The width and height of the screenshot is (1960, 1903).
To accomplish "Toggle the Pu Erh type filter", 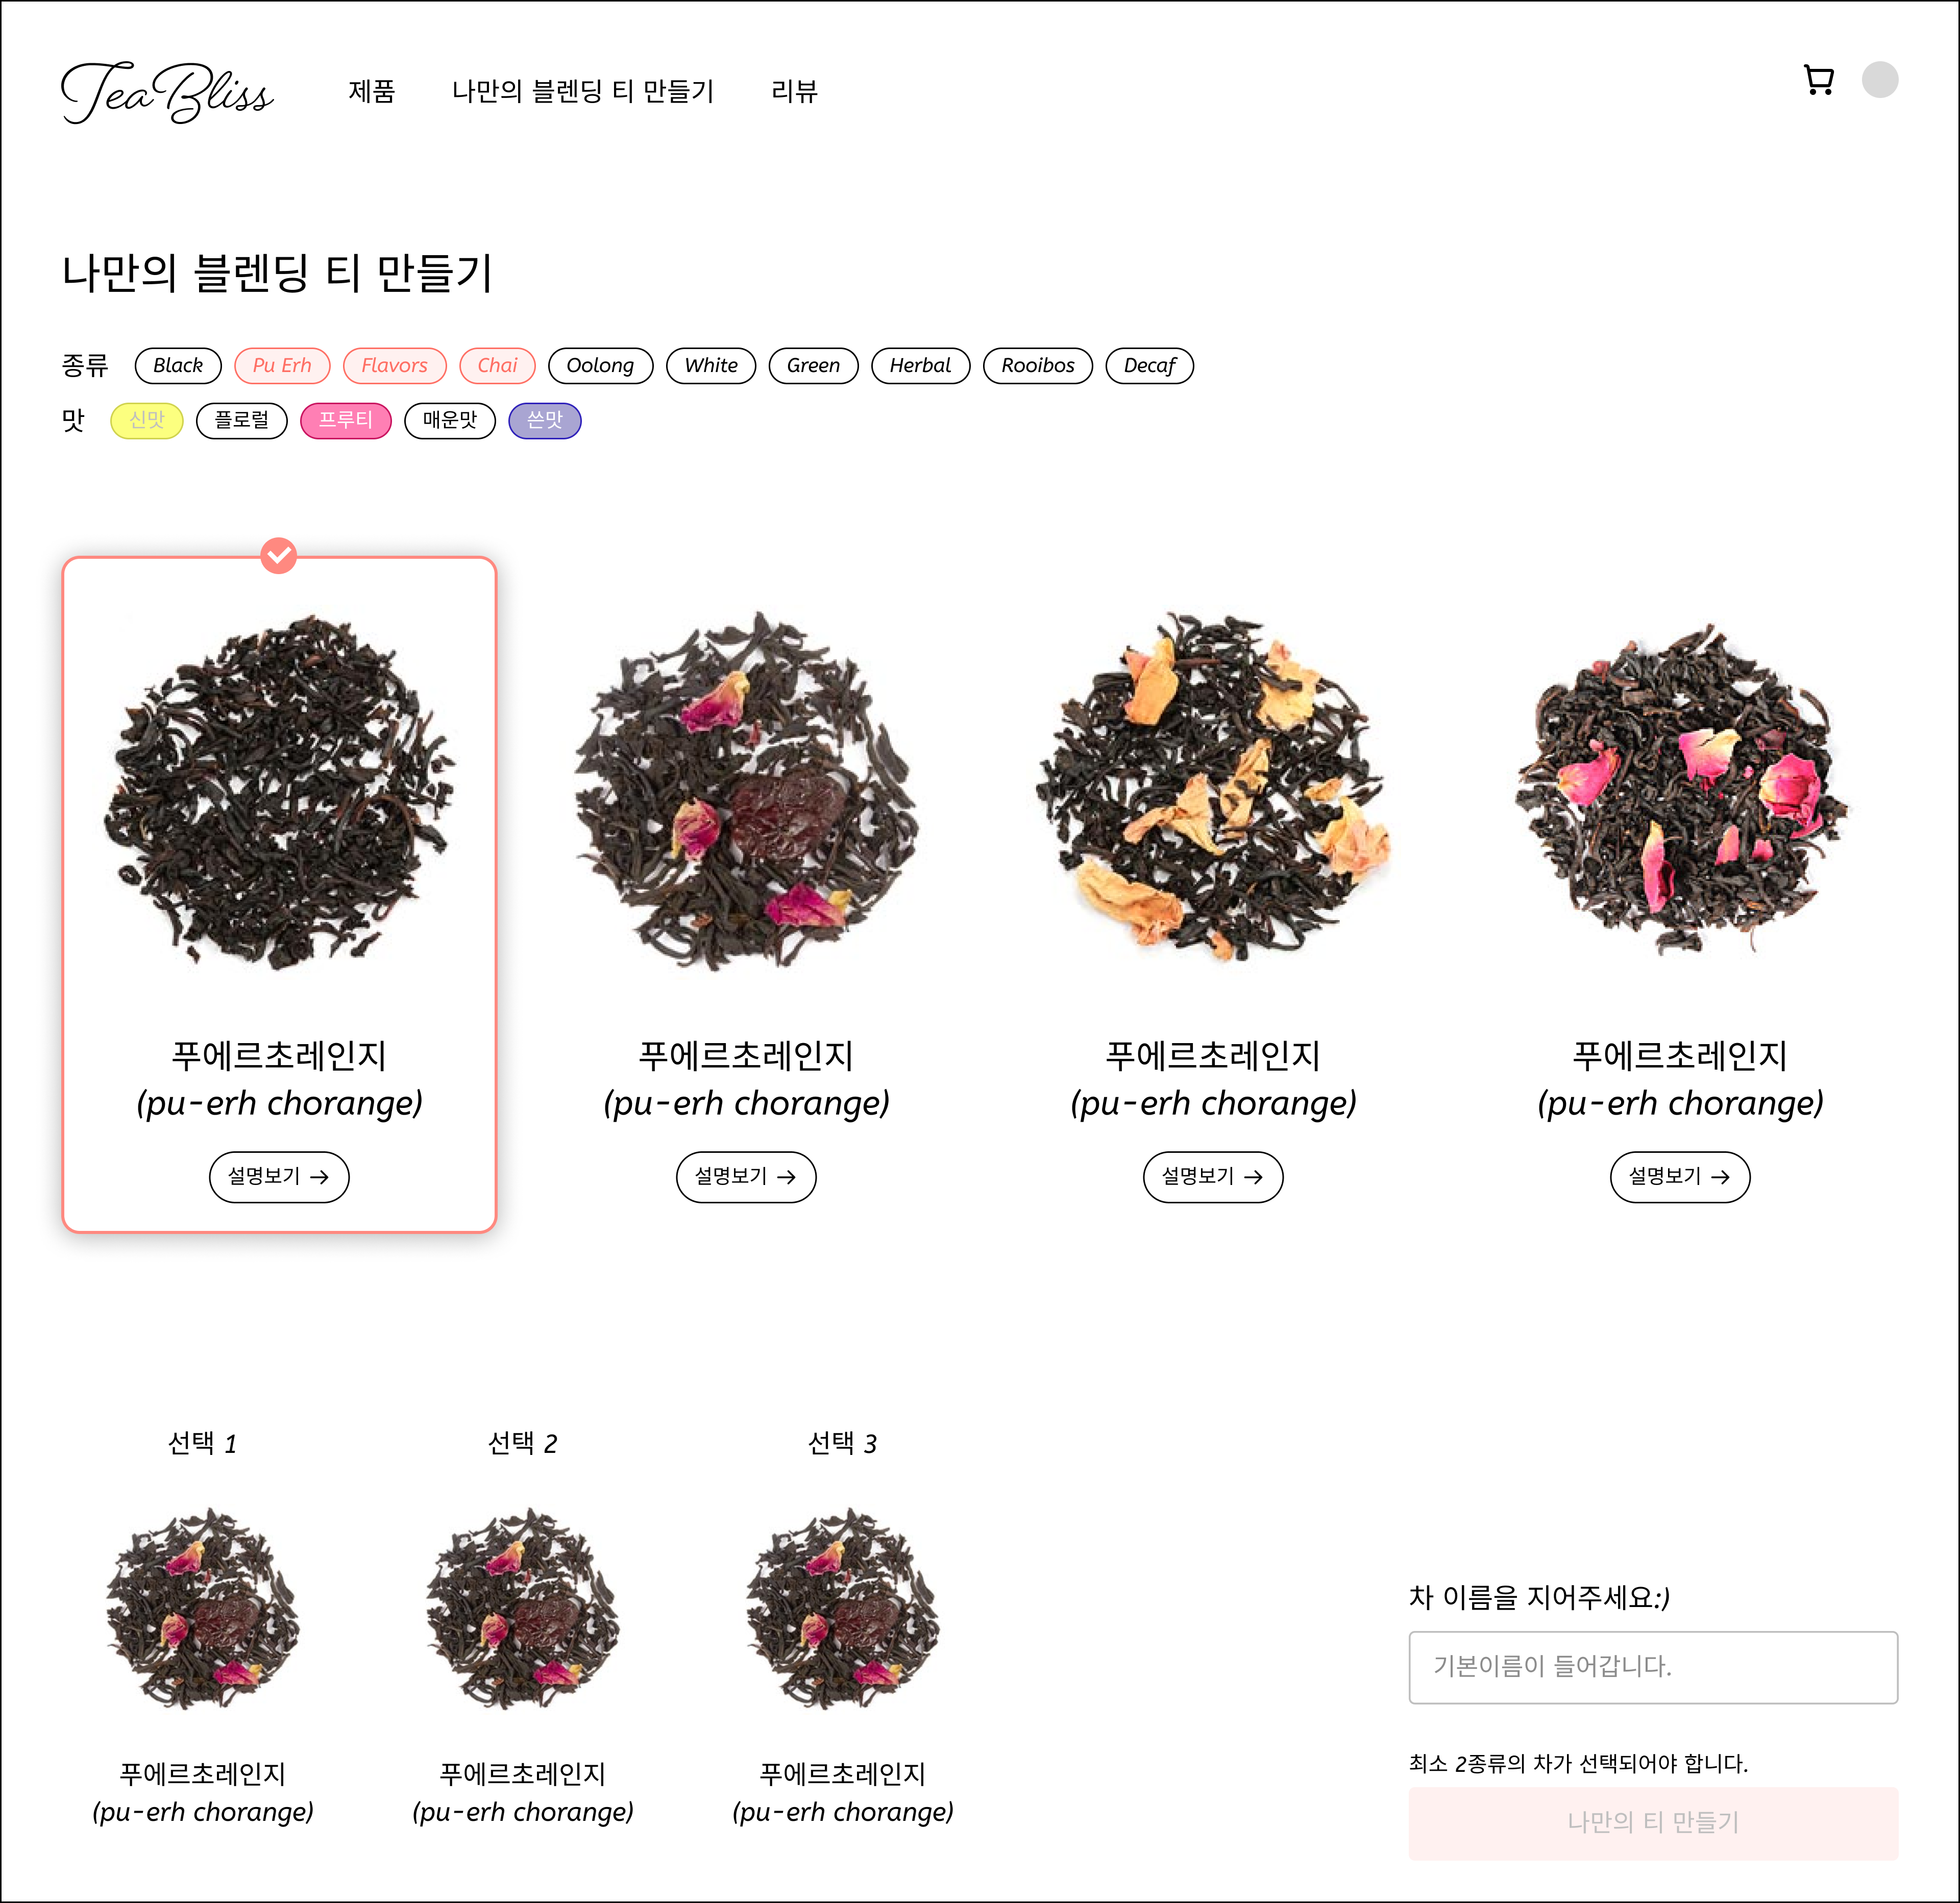I will [282, 366].
